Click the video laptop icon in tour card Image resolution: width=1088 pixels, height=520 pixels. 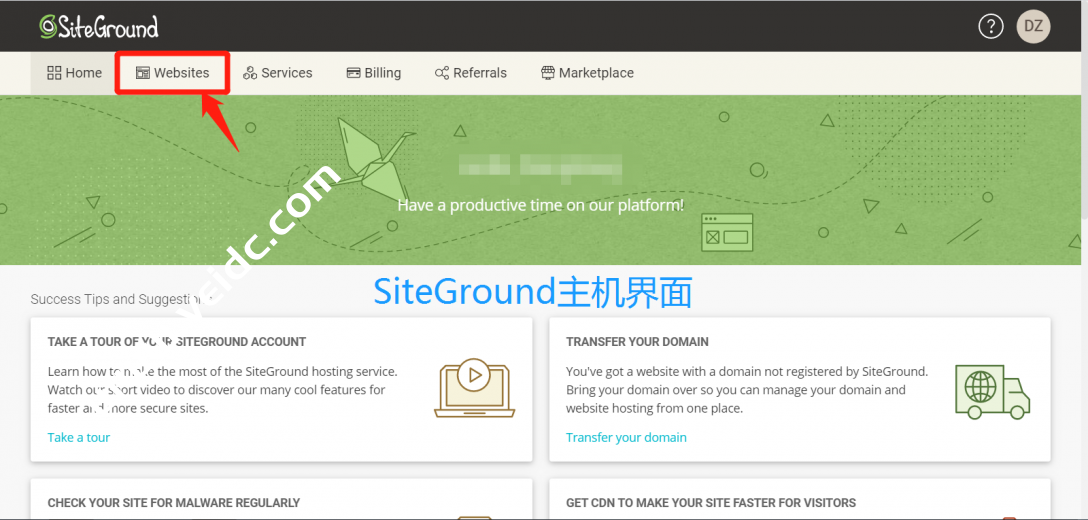(x=475, y=388)
